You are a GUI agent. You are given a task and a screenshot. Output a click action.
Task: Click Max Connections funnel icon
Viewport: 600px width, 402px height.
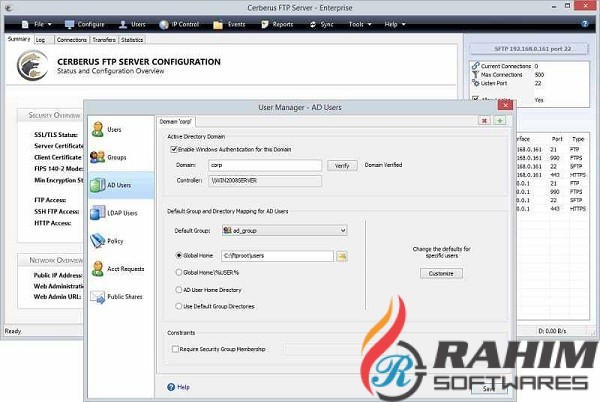point(476,74)
